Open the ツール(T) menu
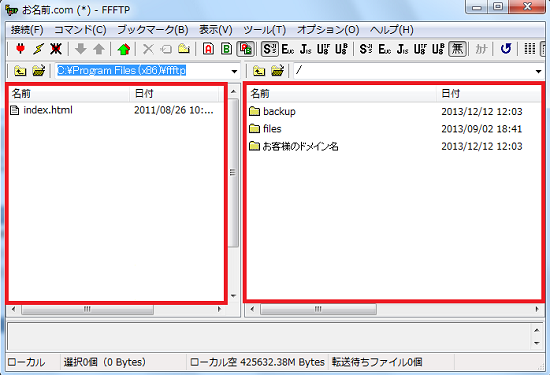Image resolution: width=550 pixels, height=375 pixels. 265,30
